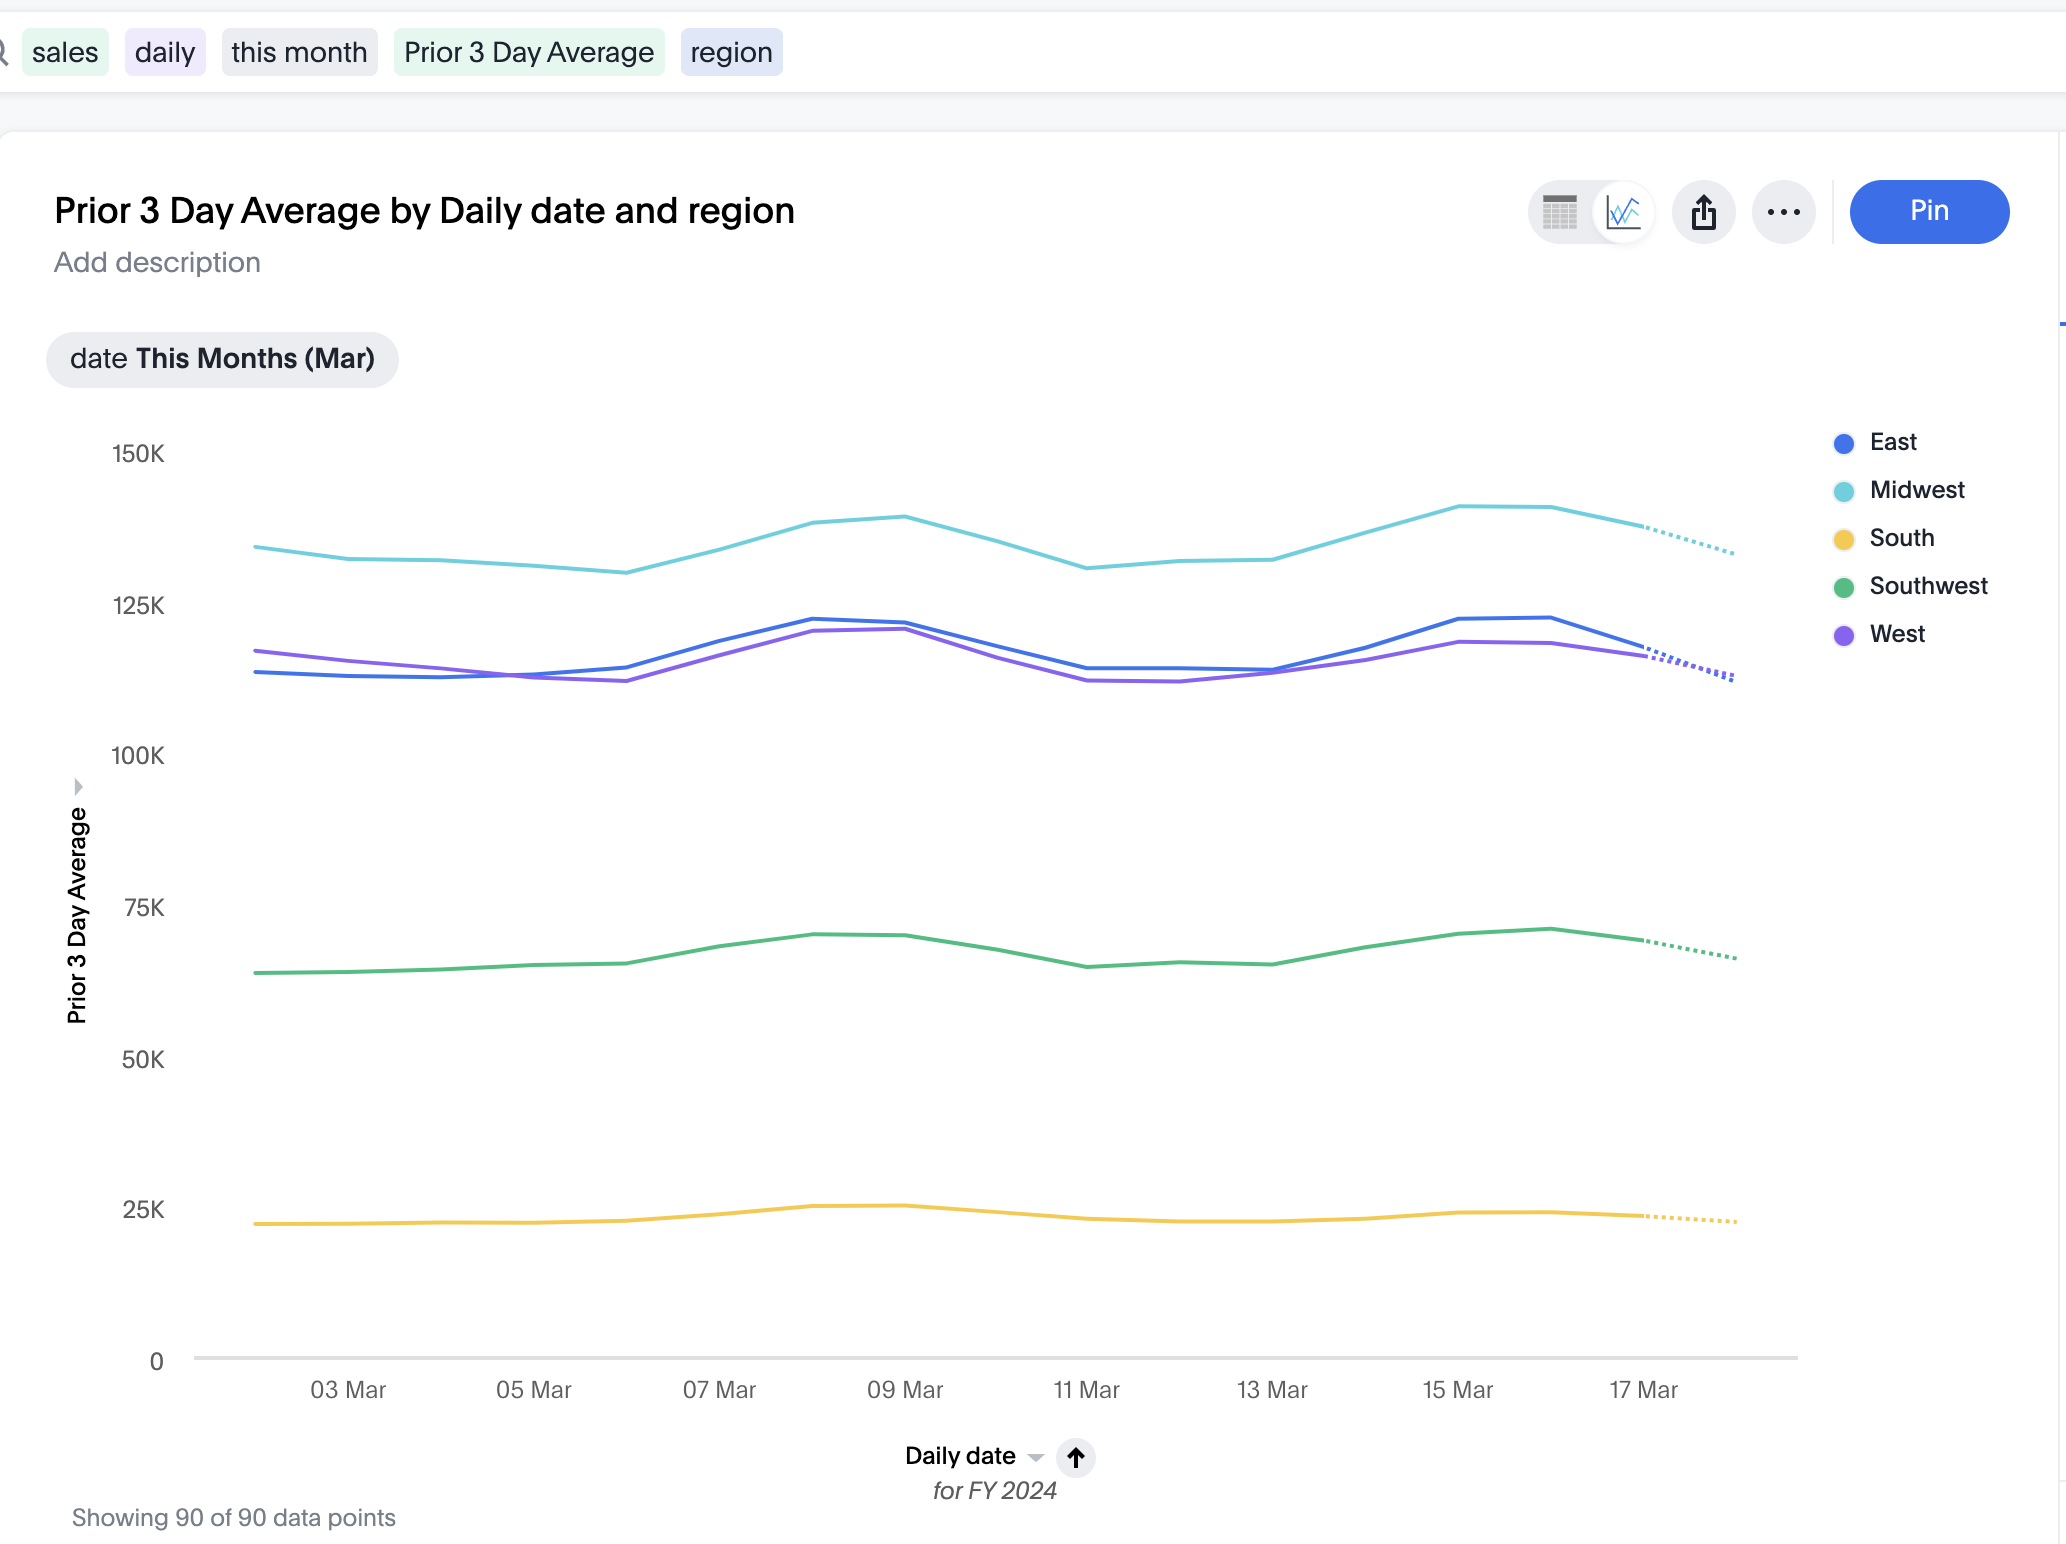Switch to table view icon
The image size is (2066, 1544).
(1559, 212)
